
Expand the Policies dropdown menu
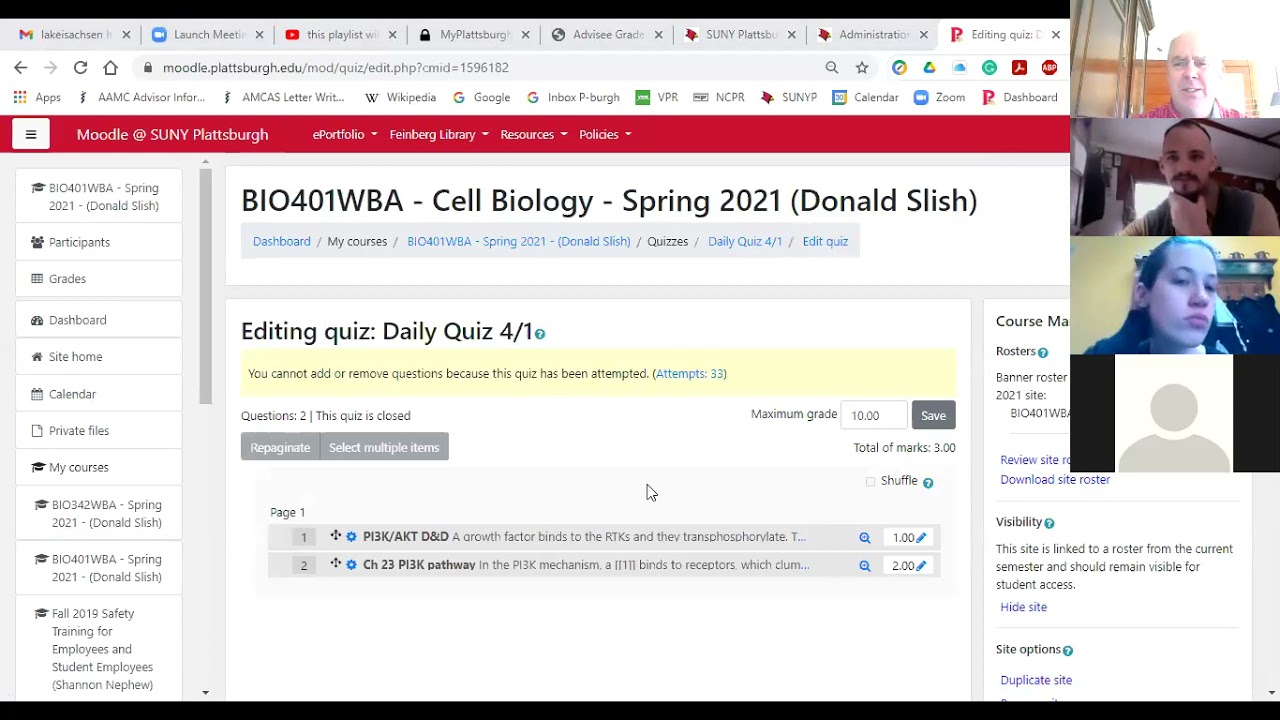605,134
